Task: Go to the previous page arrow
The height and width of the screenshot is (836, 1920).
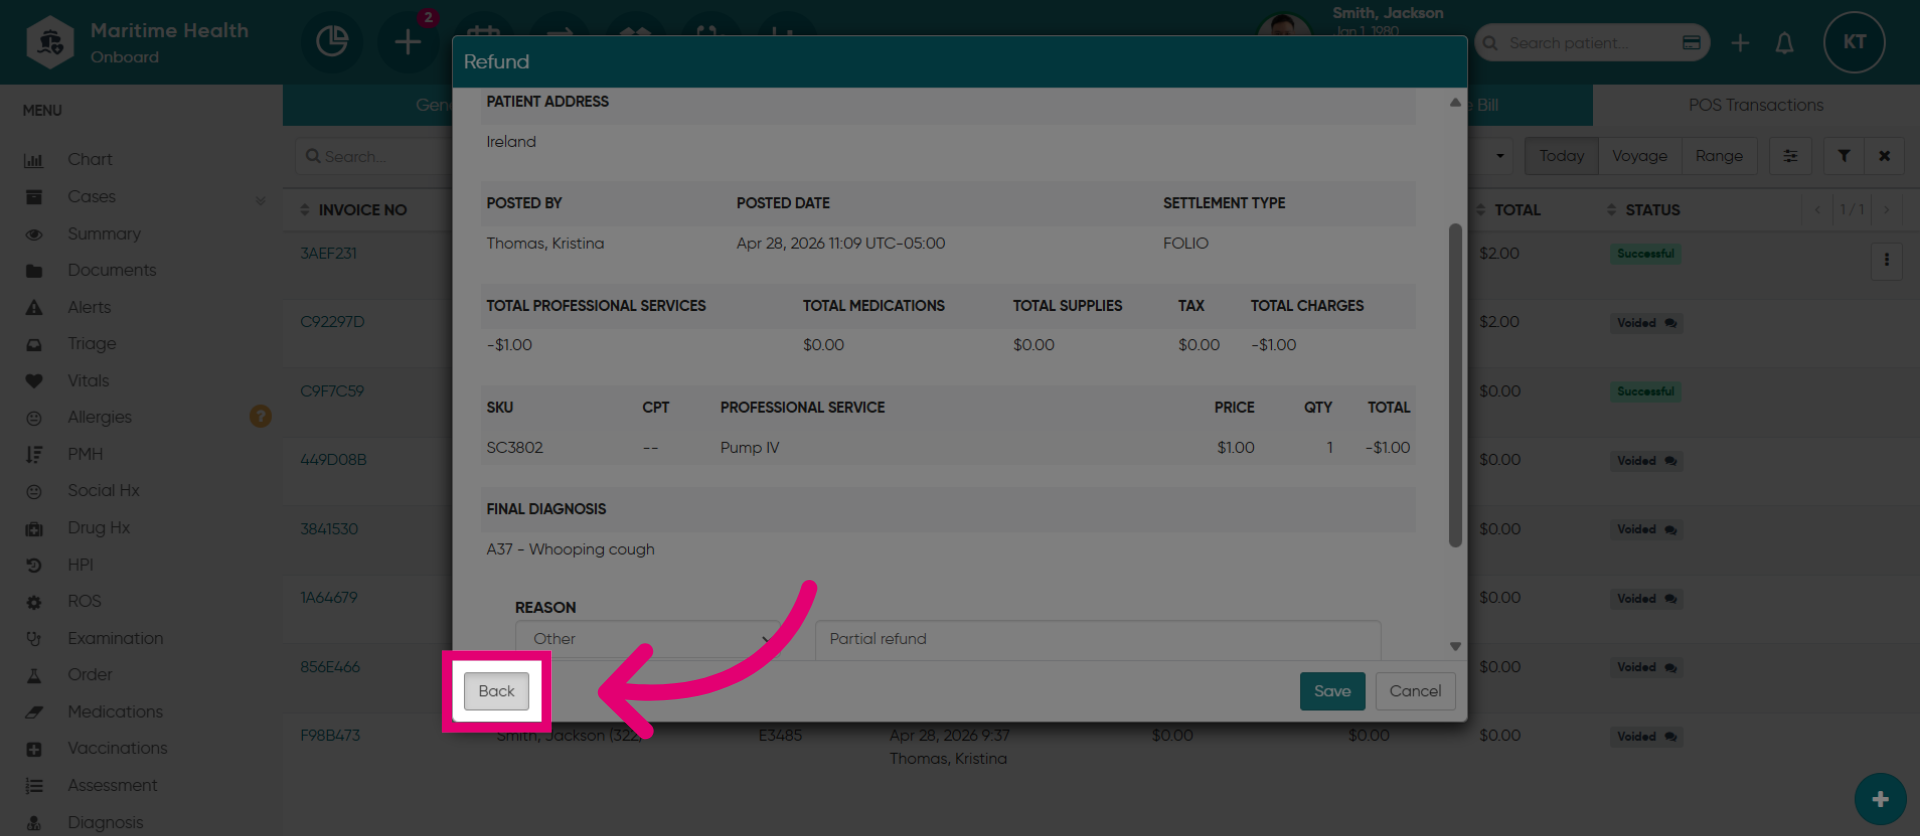Action: pos(1817,210)
